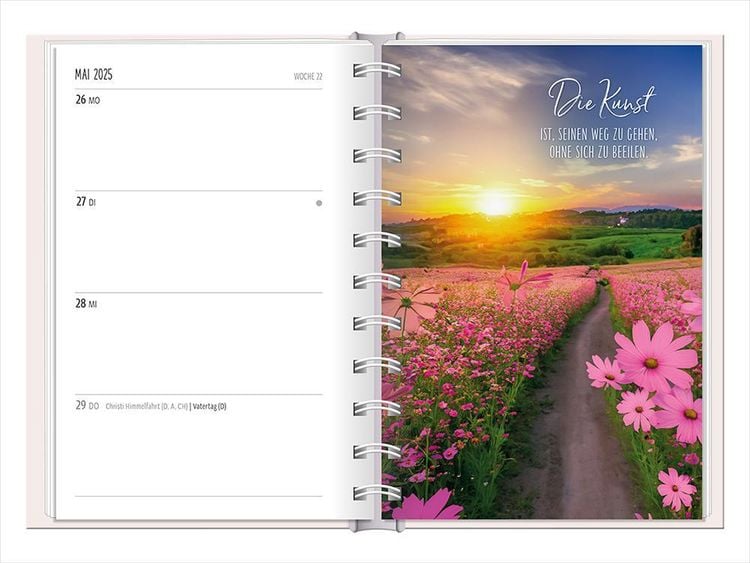750x563 pixels.
Task: Click the new moon dot beside 27 DI
Action: pos(319,203)
